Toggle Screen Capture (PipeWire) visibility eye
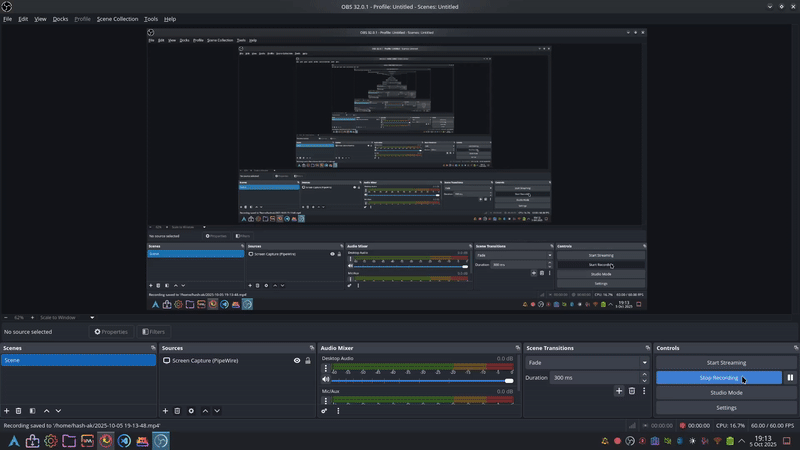 297,361
